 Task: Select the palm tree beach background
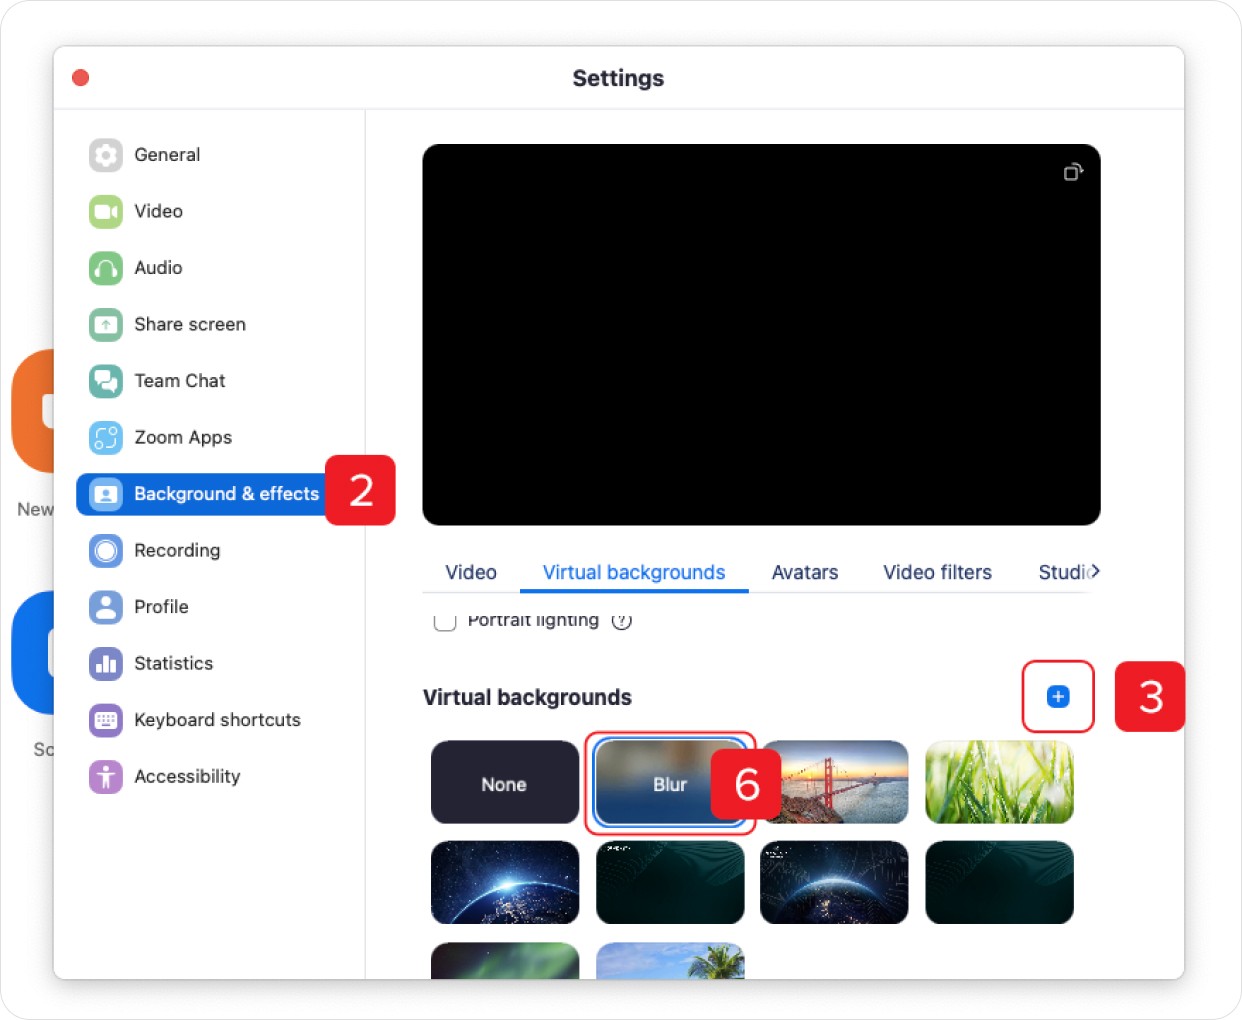click(x=670, y=960)
